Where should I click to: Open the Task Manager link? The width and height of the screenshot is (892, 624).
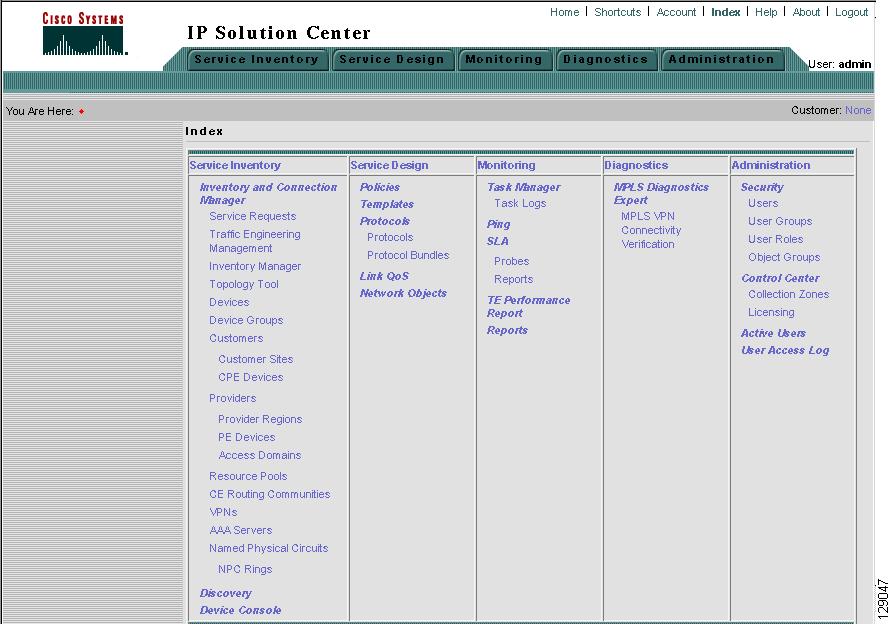pyautogui.click(x=523, y=187)
